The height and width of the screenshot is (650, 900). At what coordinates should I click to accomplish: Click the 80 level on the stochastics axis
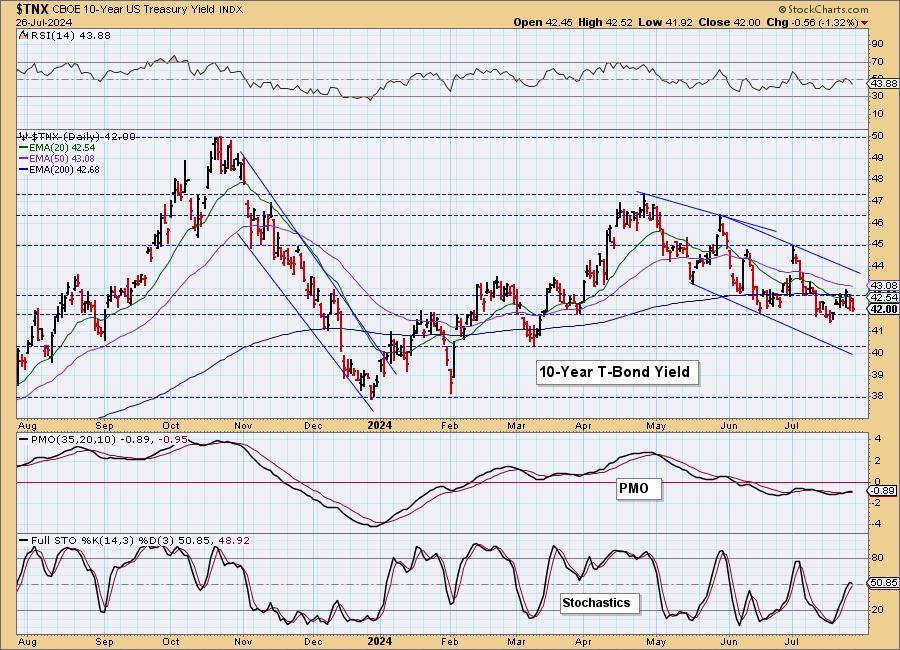(878, 558)
